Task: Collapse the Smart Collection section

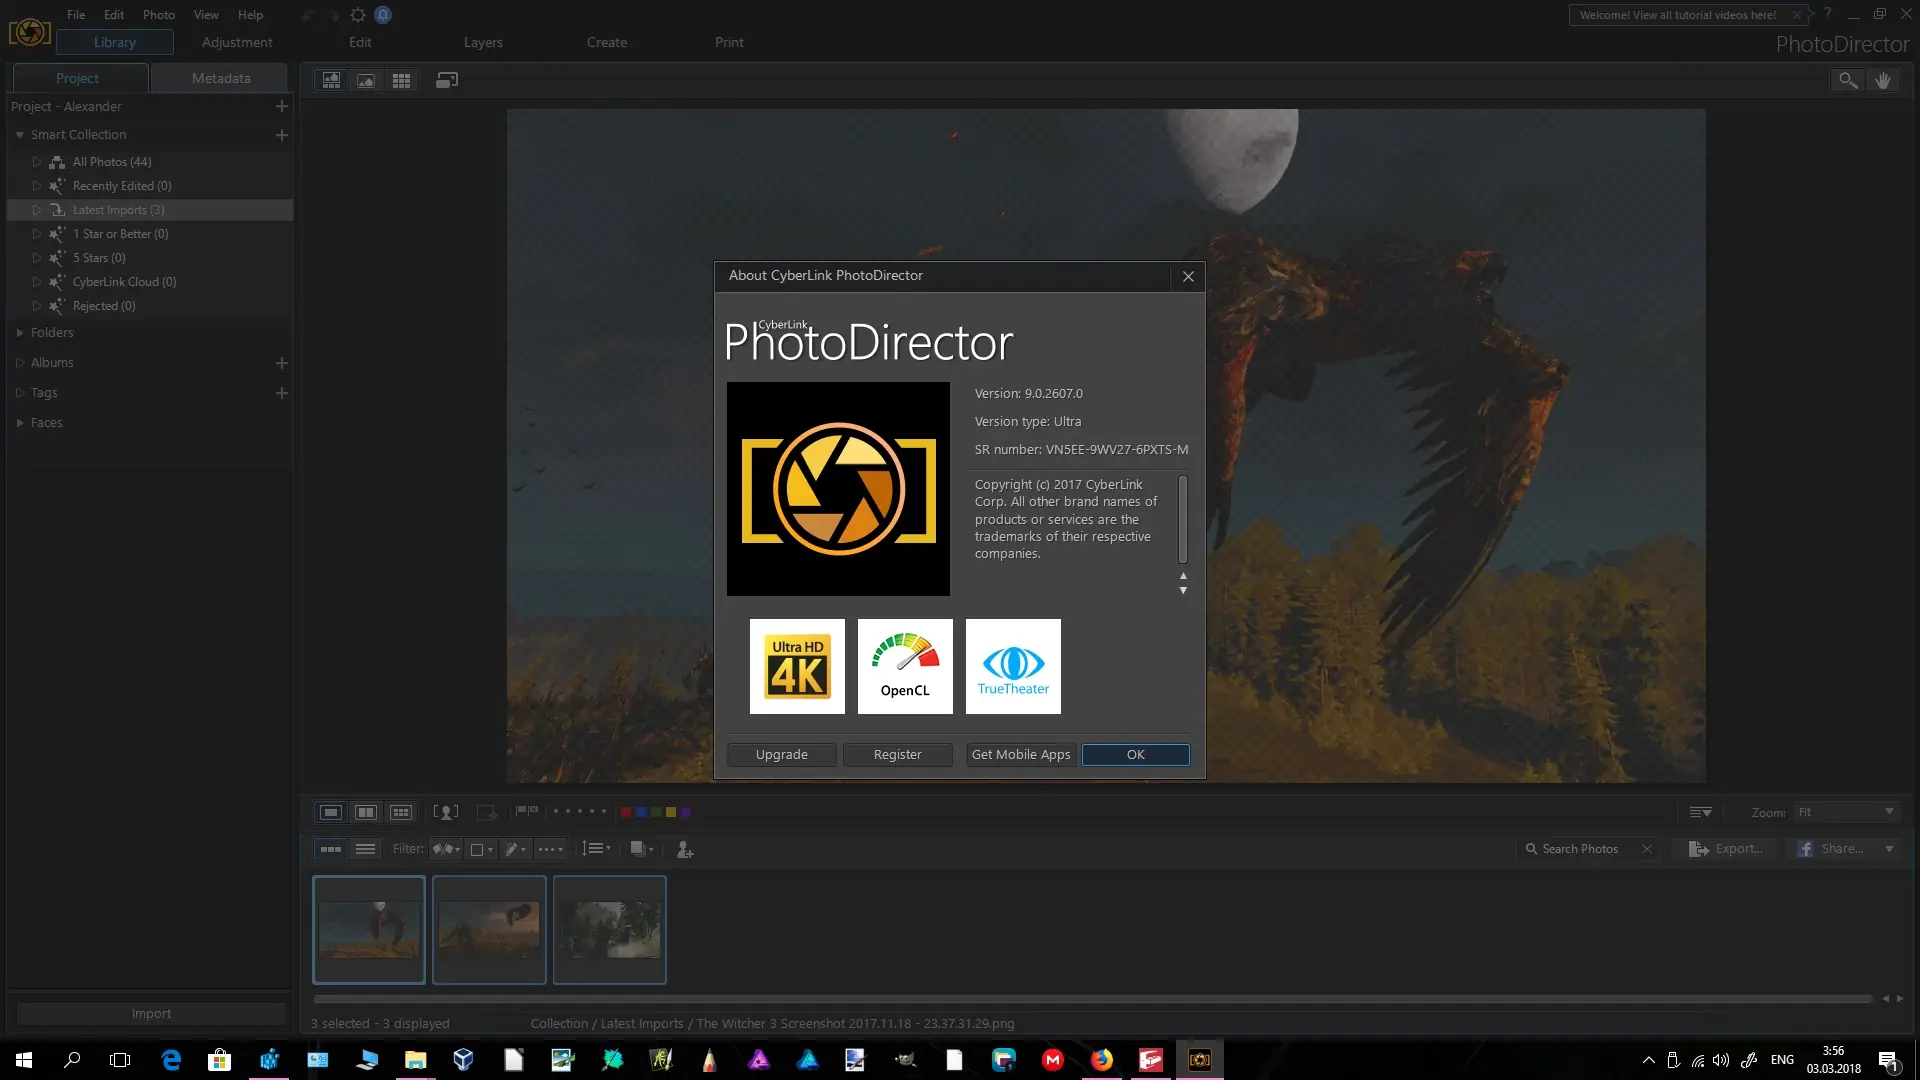Action: point(19,135)
